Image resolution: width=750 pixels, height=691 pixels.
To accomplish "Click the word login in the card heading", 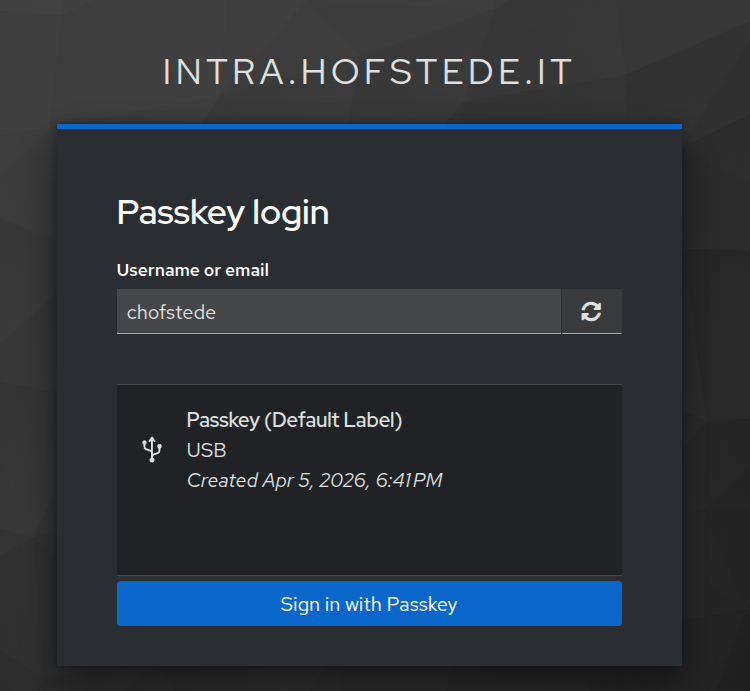I will (290, 212).
